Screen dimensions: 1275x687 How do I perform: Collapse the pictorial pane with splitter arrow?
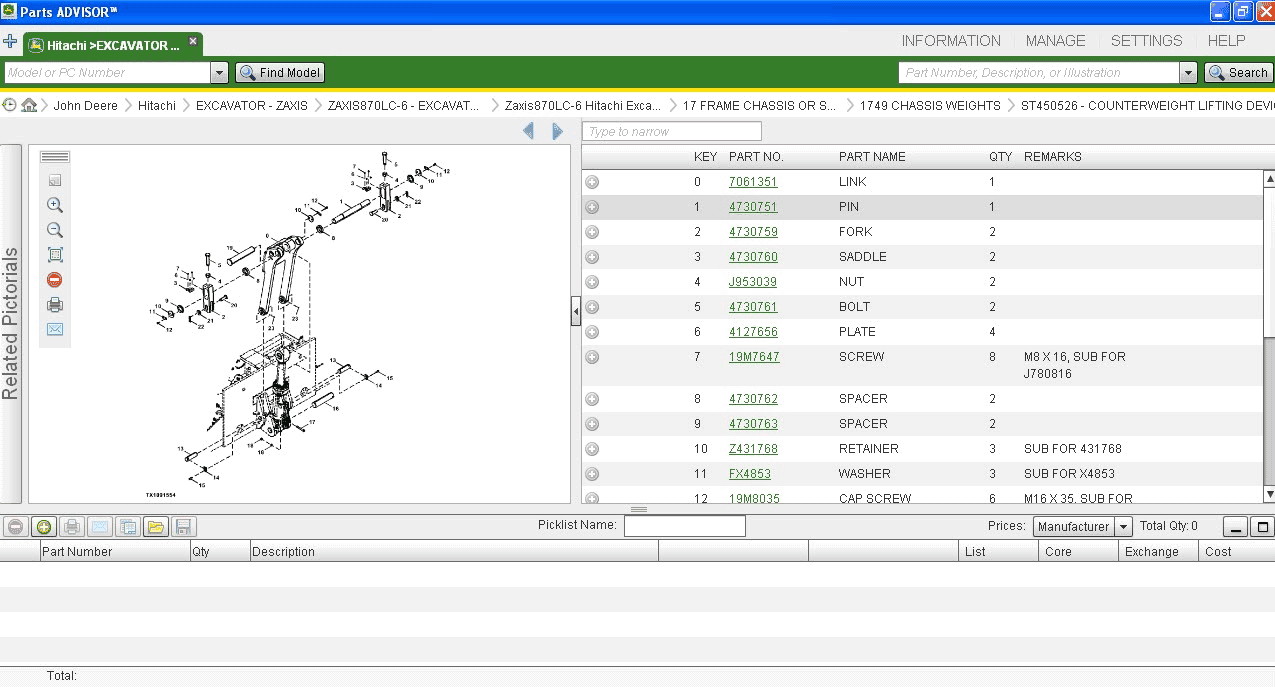[x=576, y=312]
